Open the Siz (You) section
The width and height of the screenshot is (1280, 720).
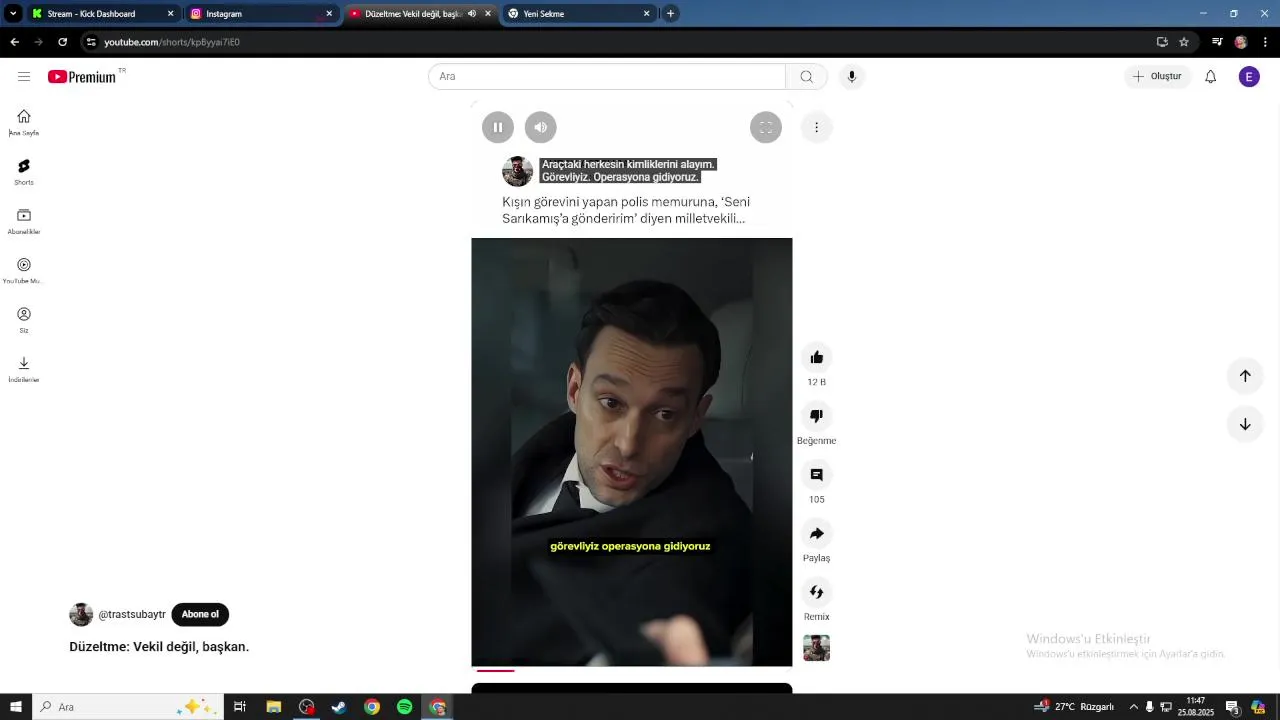[24, 320]
